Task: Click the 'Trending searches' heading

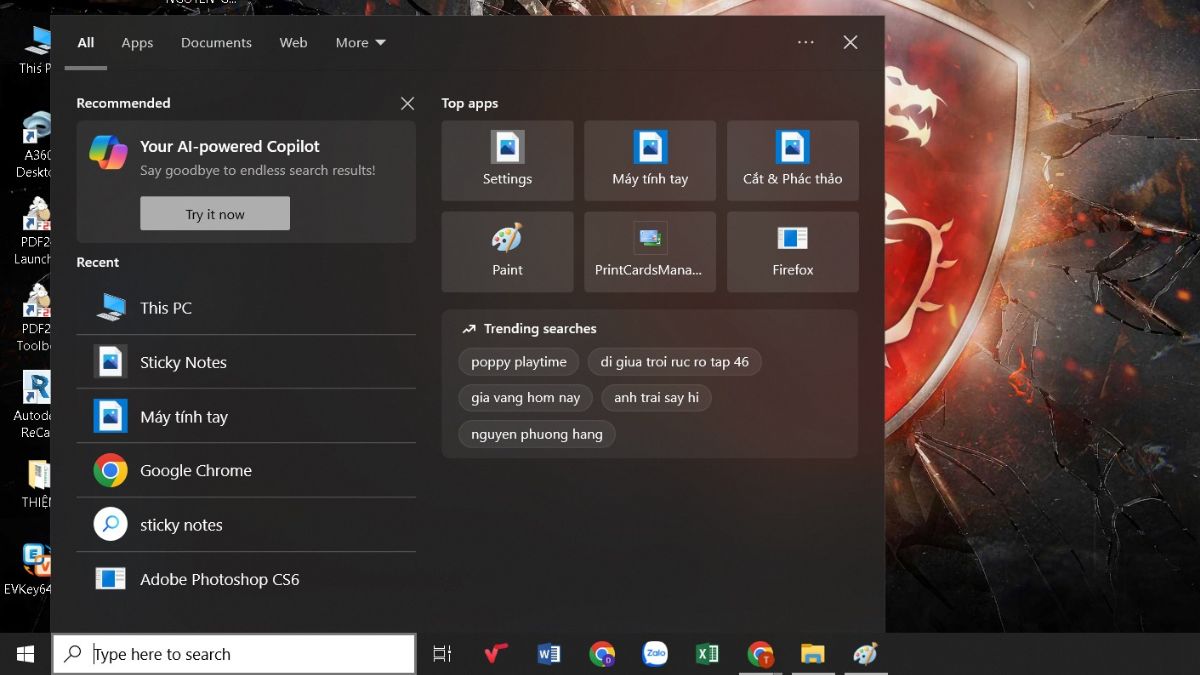Action: click(540, 329)
